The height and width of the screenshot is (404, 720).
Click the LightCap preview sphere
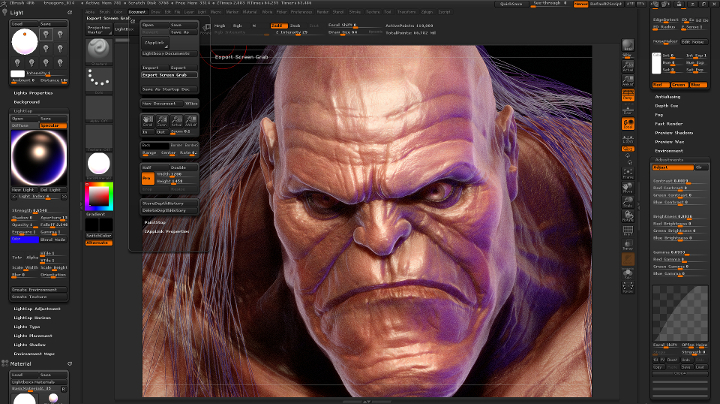pos(39,157)
